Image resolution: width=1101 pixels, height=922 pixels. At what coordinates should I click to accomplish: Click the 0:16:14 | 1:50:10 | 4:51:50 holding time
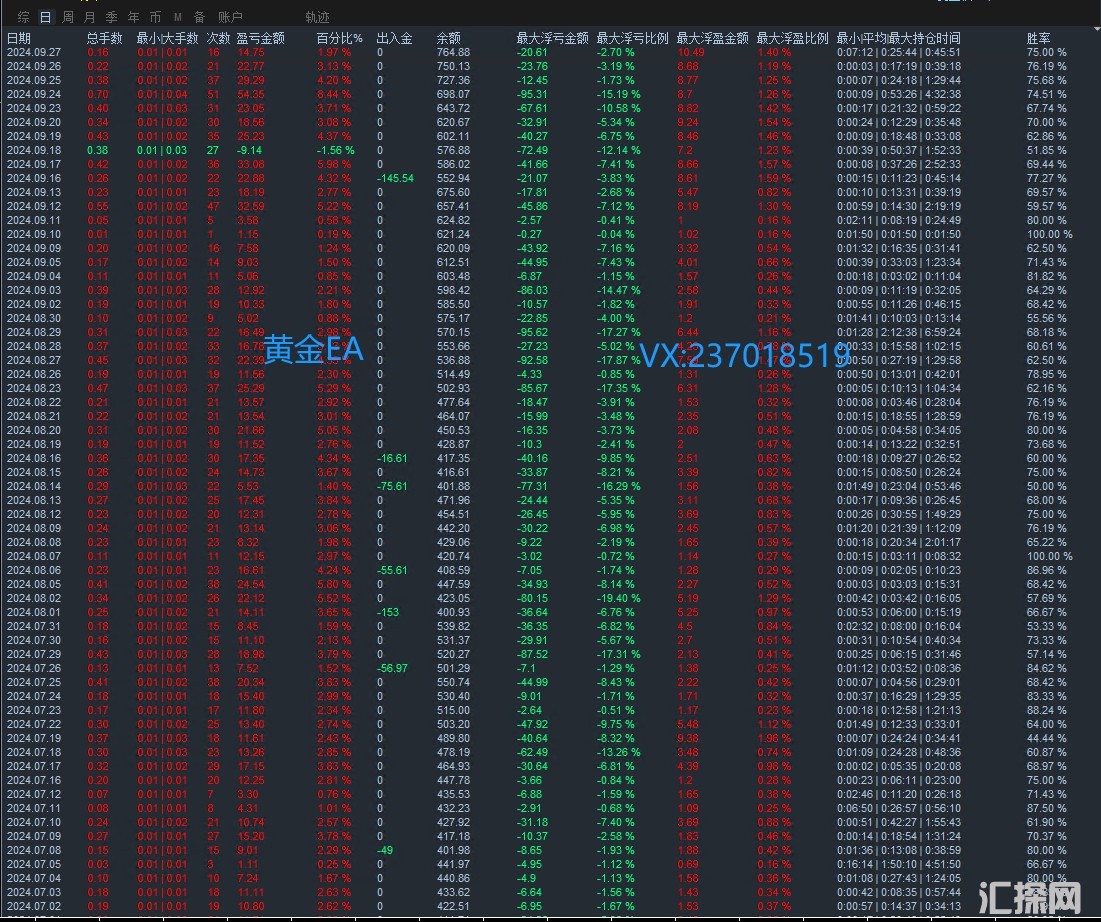pos(899,864)
